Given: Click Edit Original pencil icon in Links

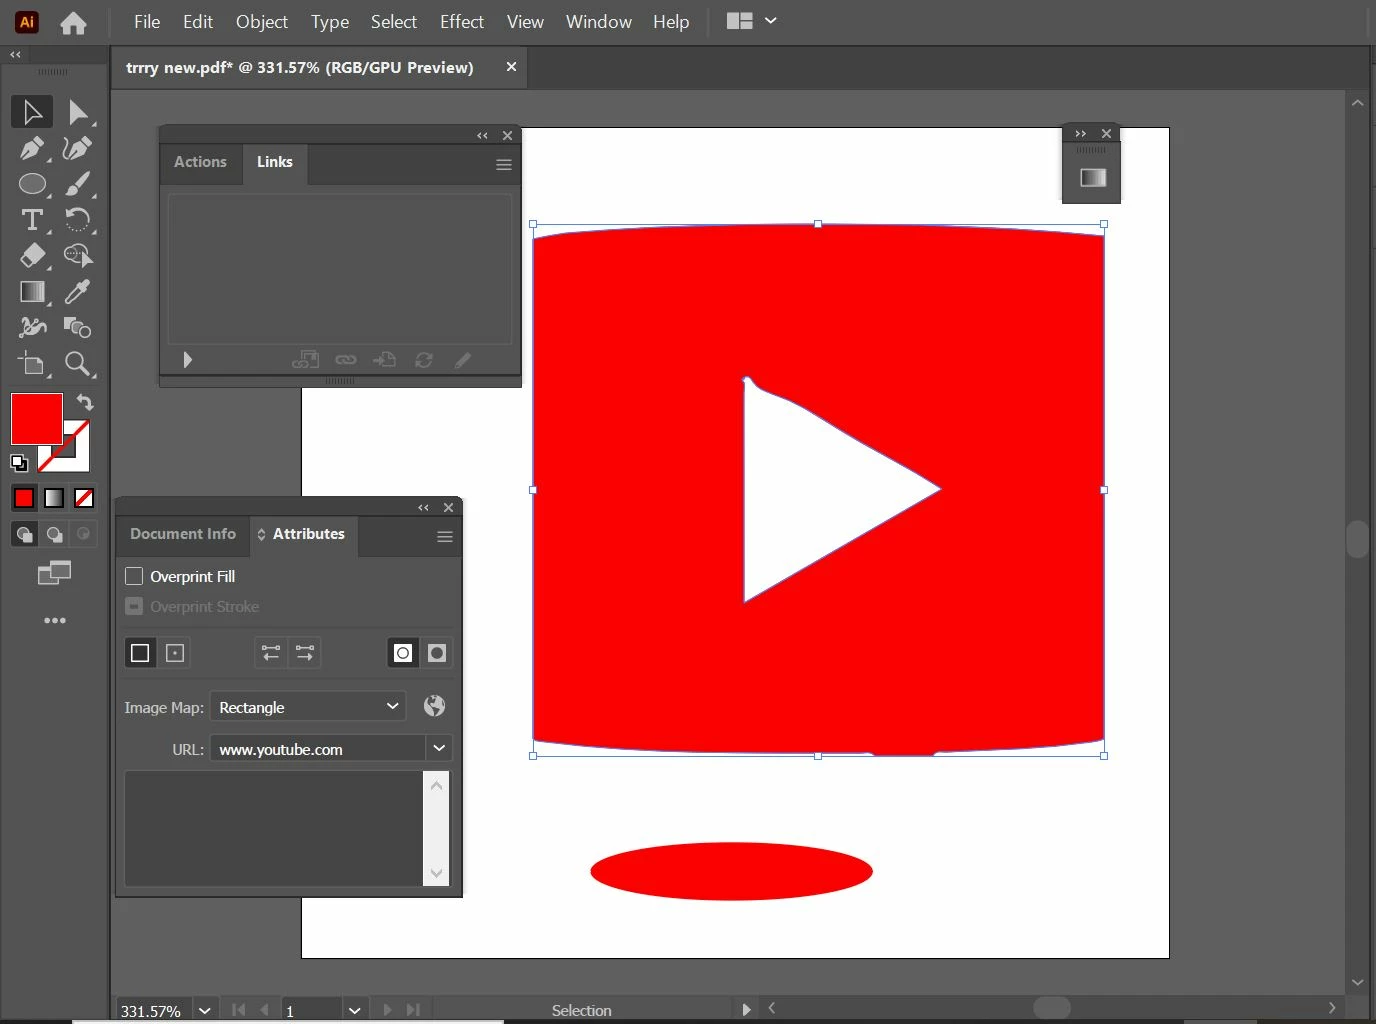Looking at the screenshot, I should pyautogui.click(x=462, y=360).
